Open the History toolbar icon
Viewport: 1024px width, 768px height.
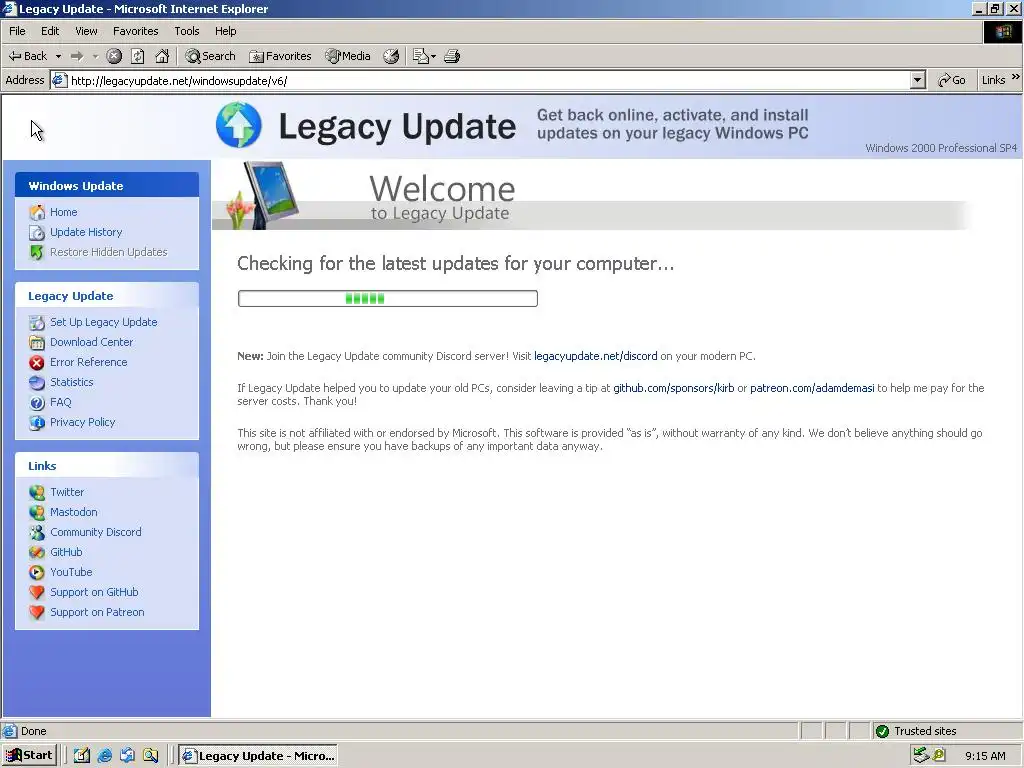click(x=391, y=56)
